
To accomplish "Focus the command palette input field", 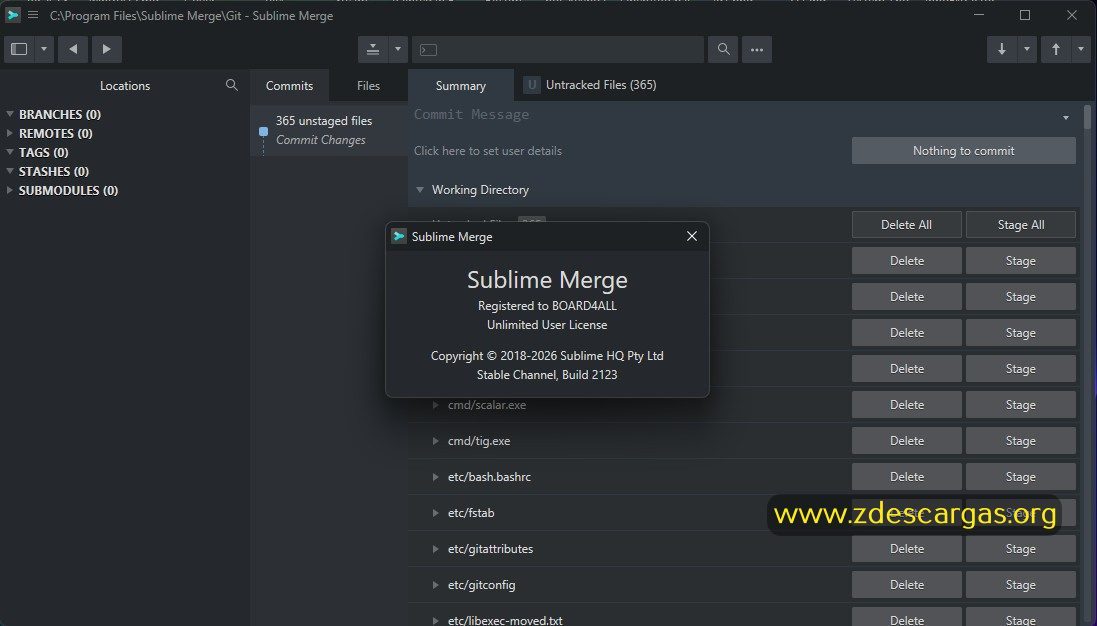I will (558, 50).
